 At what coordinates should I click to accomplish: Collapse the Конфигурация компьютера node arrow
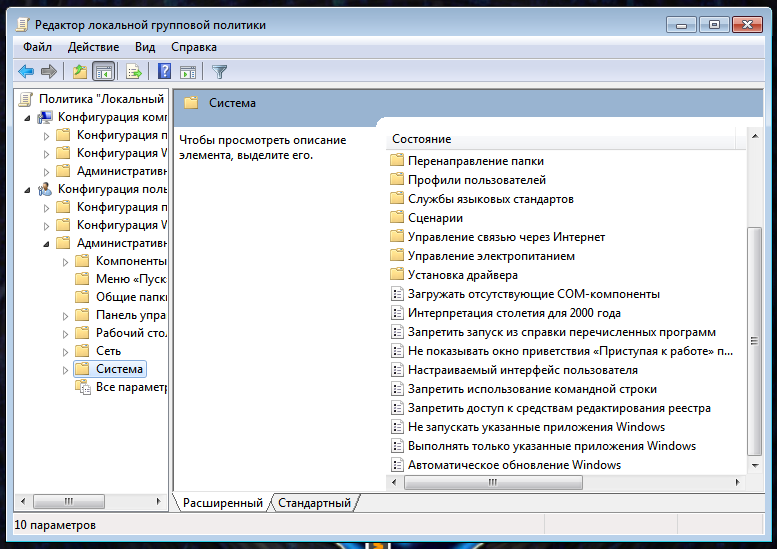click(x=27, y=118)
